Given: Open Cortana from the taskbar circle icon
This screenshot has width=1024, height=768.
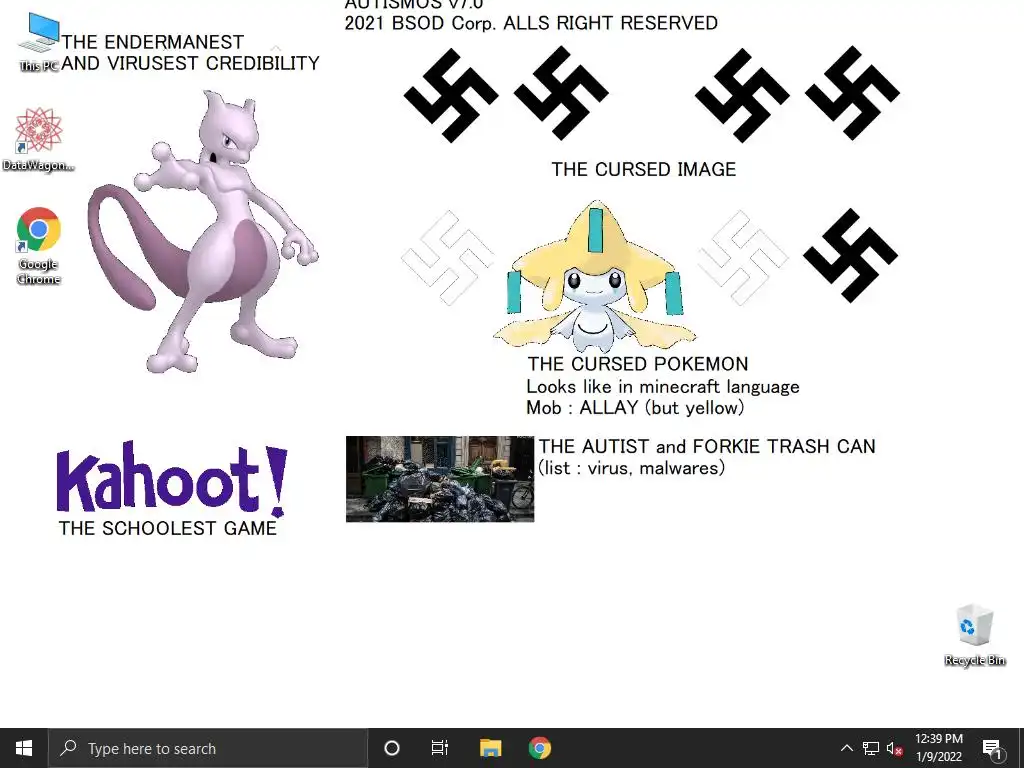Looking at the screenshot, I should 392,748.
